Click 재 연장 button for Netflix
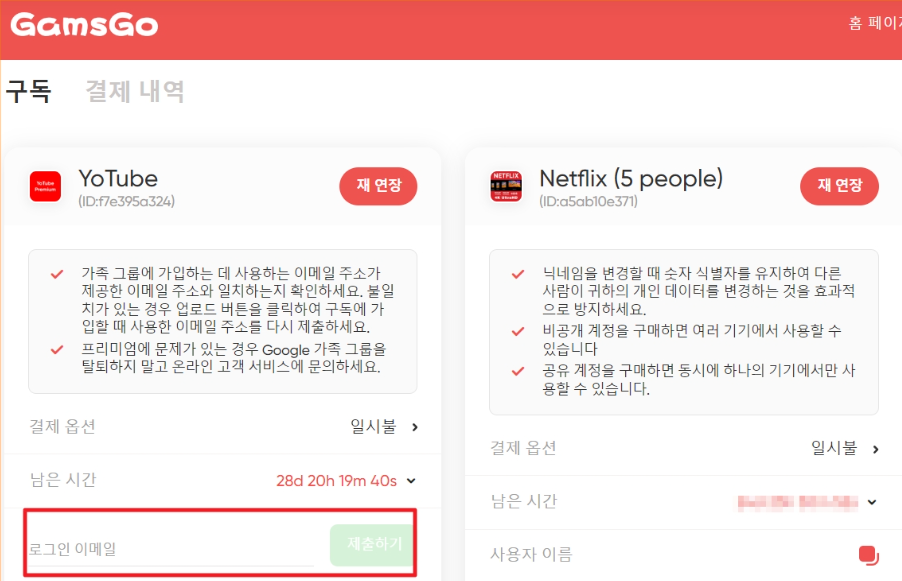Screen dimensions: 902x581 pos(839,186)
